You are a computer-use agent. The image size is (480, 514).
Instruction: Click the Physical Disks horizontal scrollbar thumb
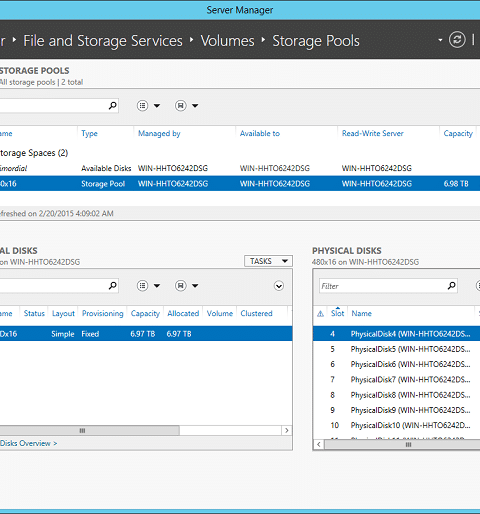pos(402,444)
